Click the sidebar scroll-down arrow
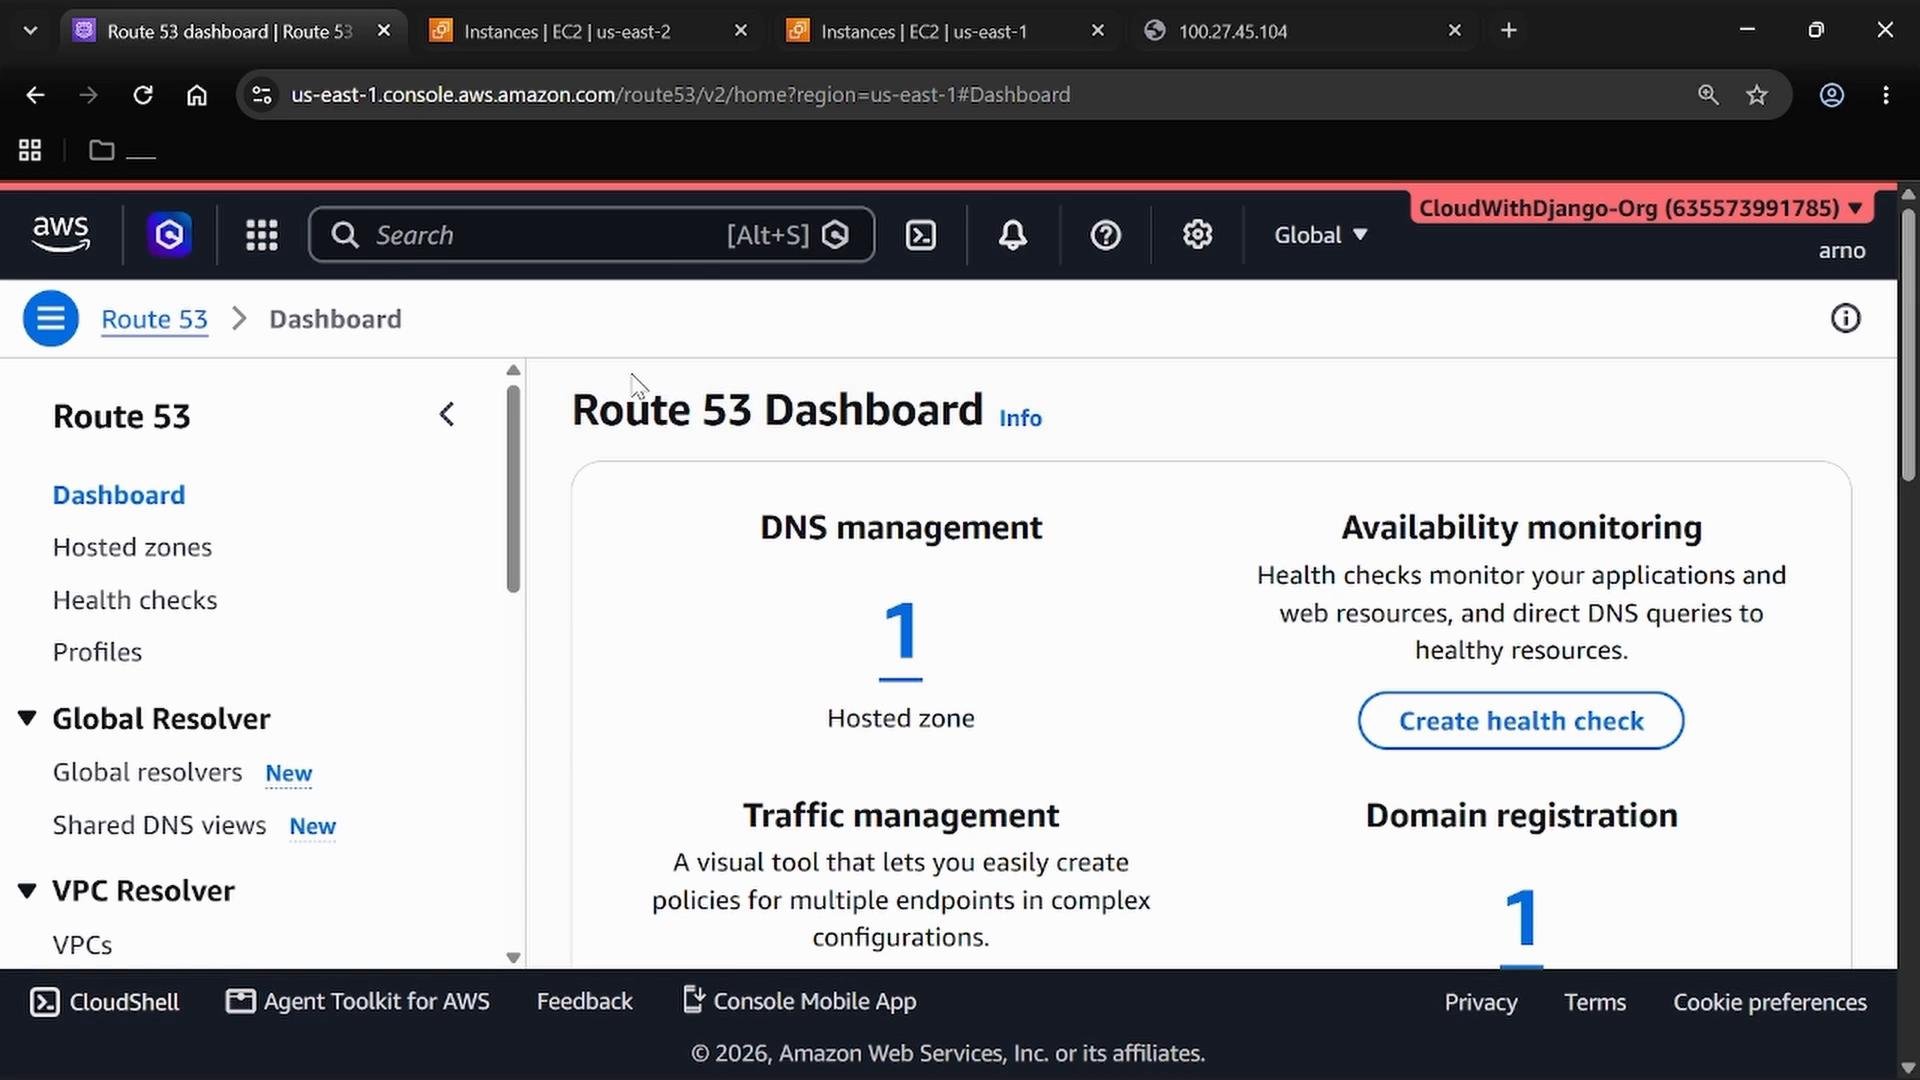This screenshot has height=1080, width=1920. (513, 957)
